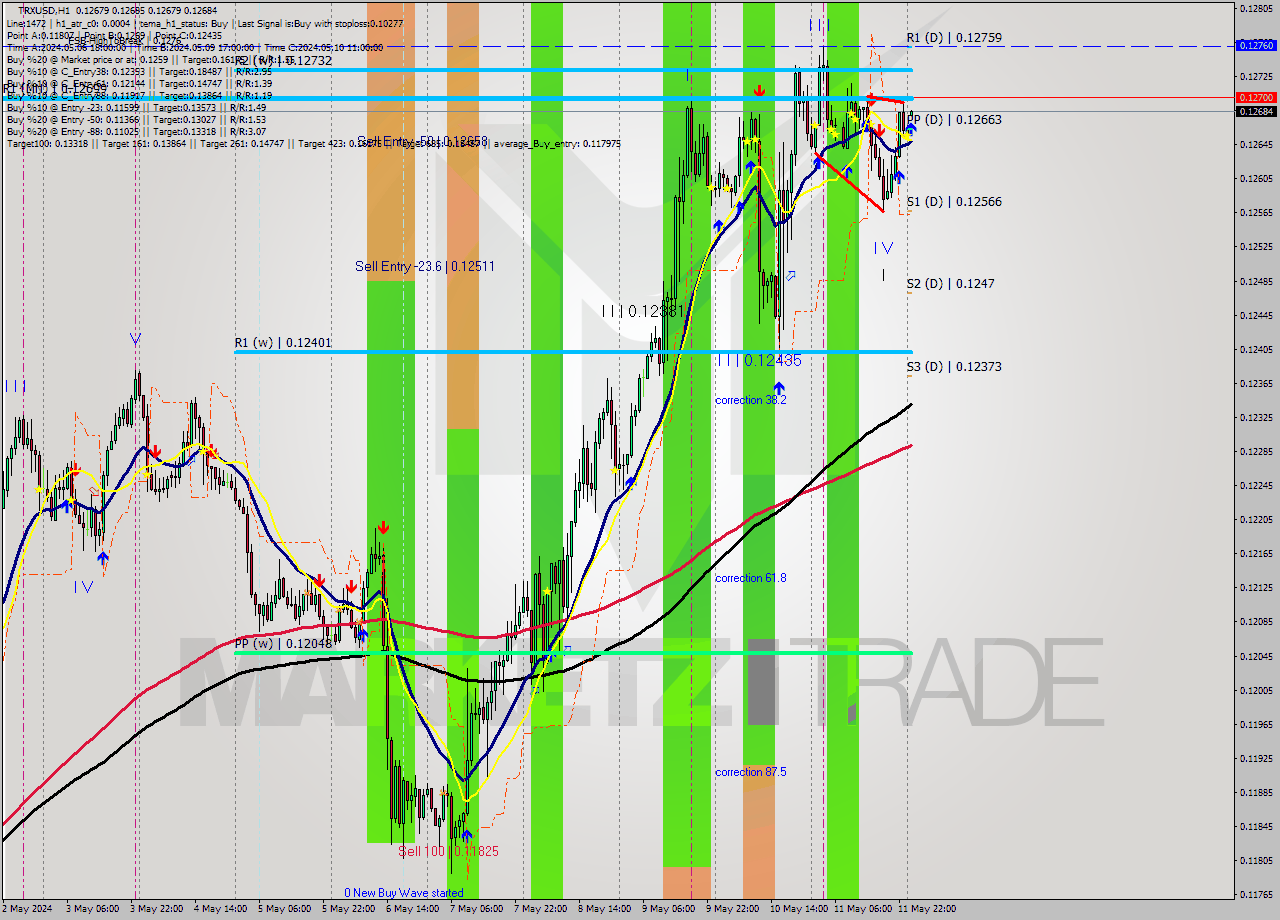
Task: Click the 0.12005 price axis label
Action: [1256, 690]
